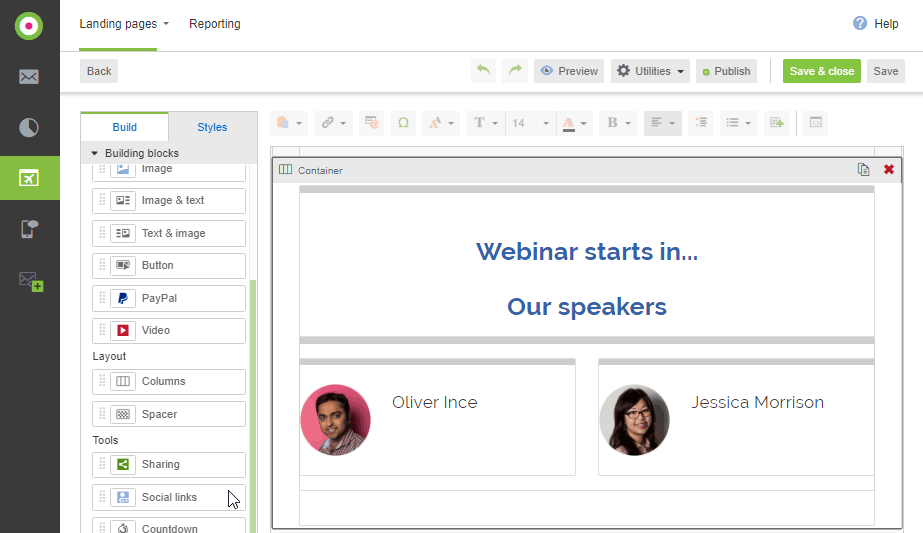Insert special character with Omega icon
This screenshot has width=923, height=533.
coord(403,123)
